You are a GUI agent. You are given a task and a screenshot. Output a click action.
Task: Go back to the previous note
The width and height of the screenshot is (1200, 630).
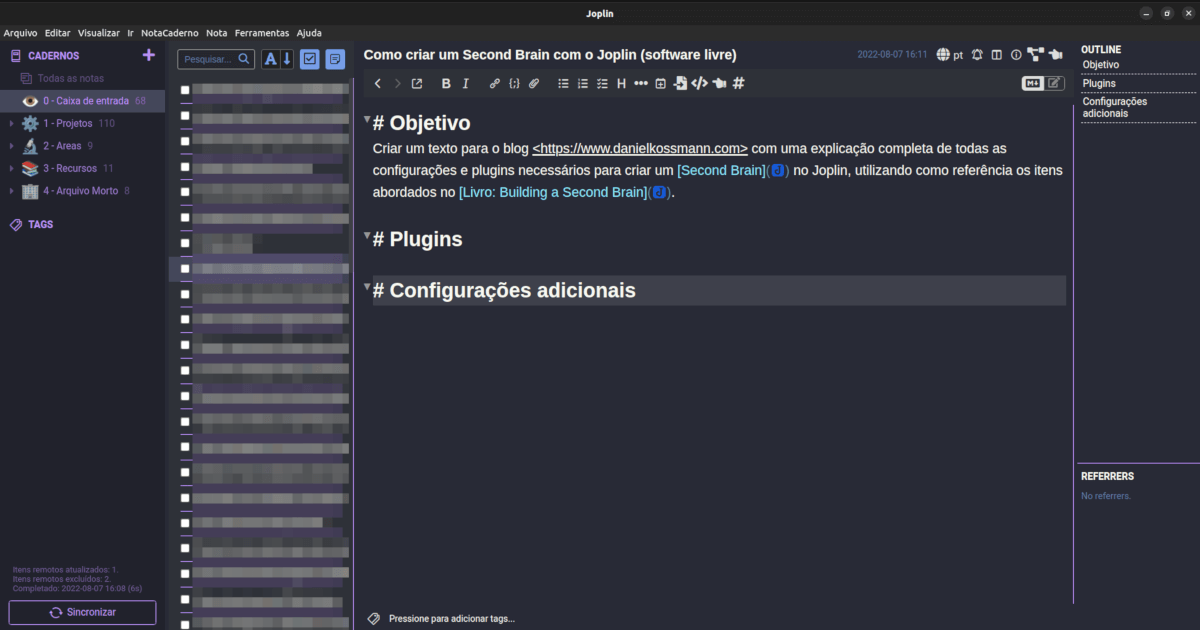[377, 84]
